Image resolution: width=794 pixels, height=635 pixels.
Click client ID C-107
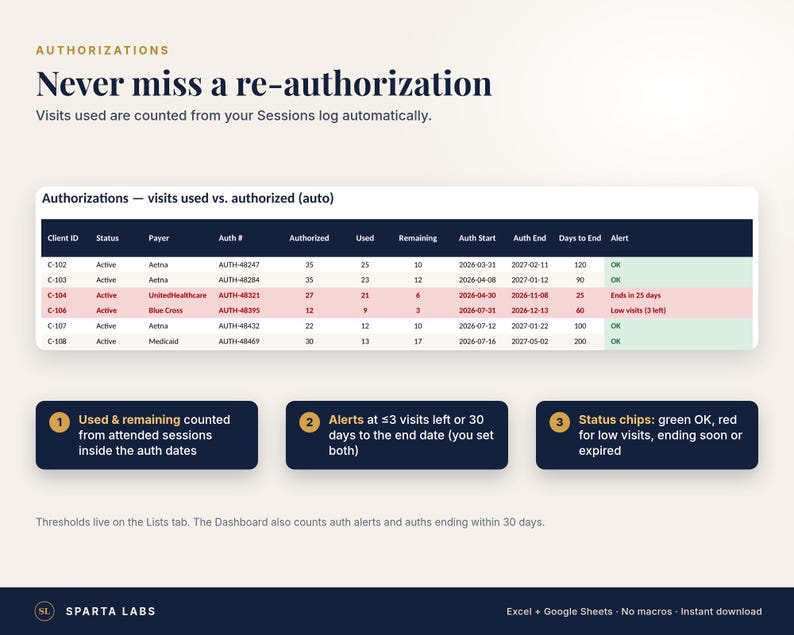[57, 326]
